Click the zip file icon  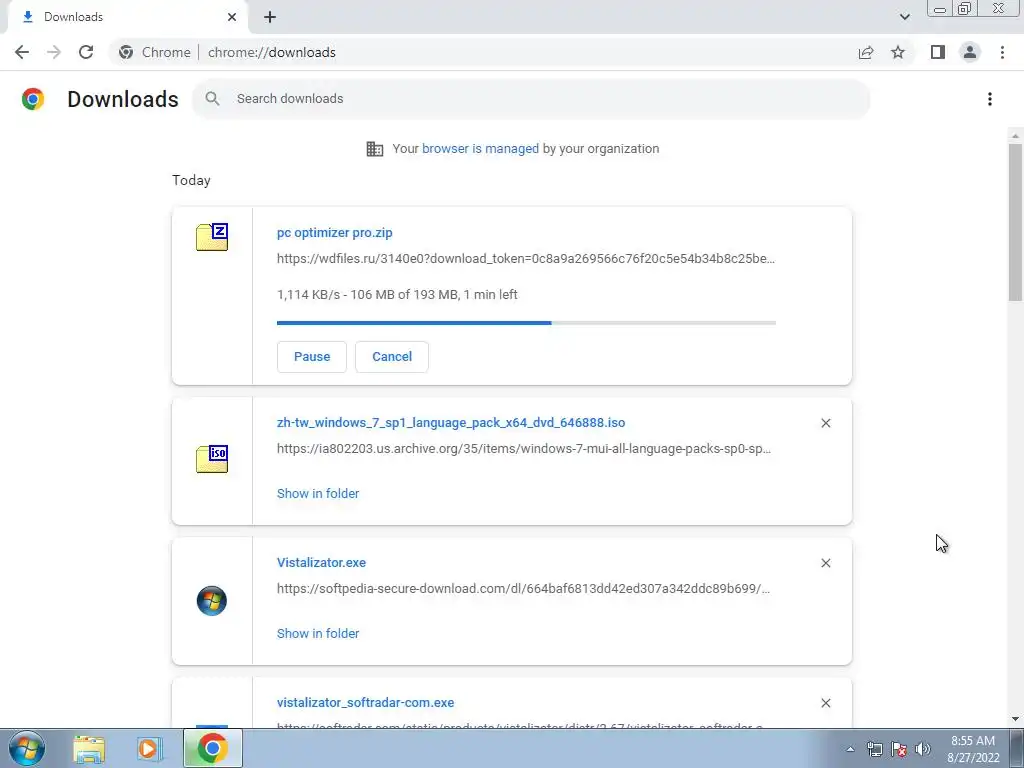(212, 236)
